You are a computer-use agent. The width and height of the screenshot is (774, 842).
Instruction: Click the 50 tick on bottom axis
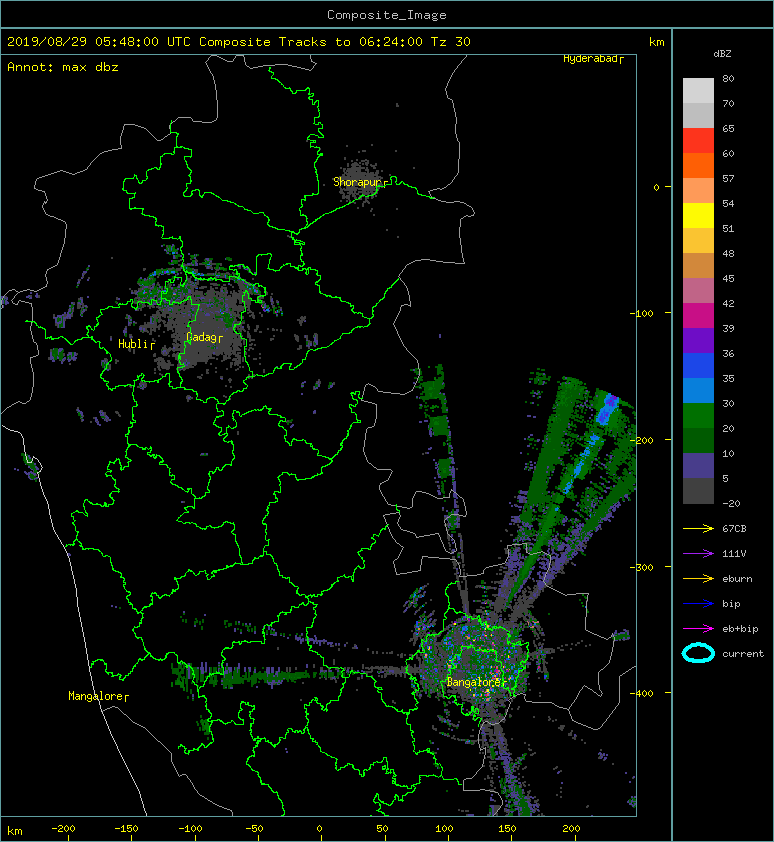tap(382, 829)
